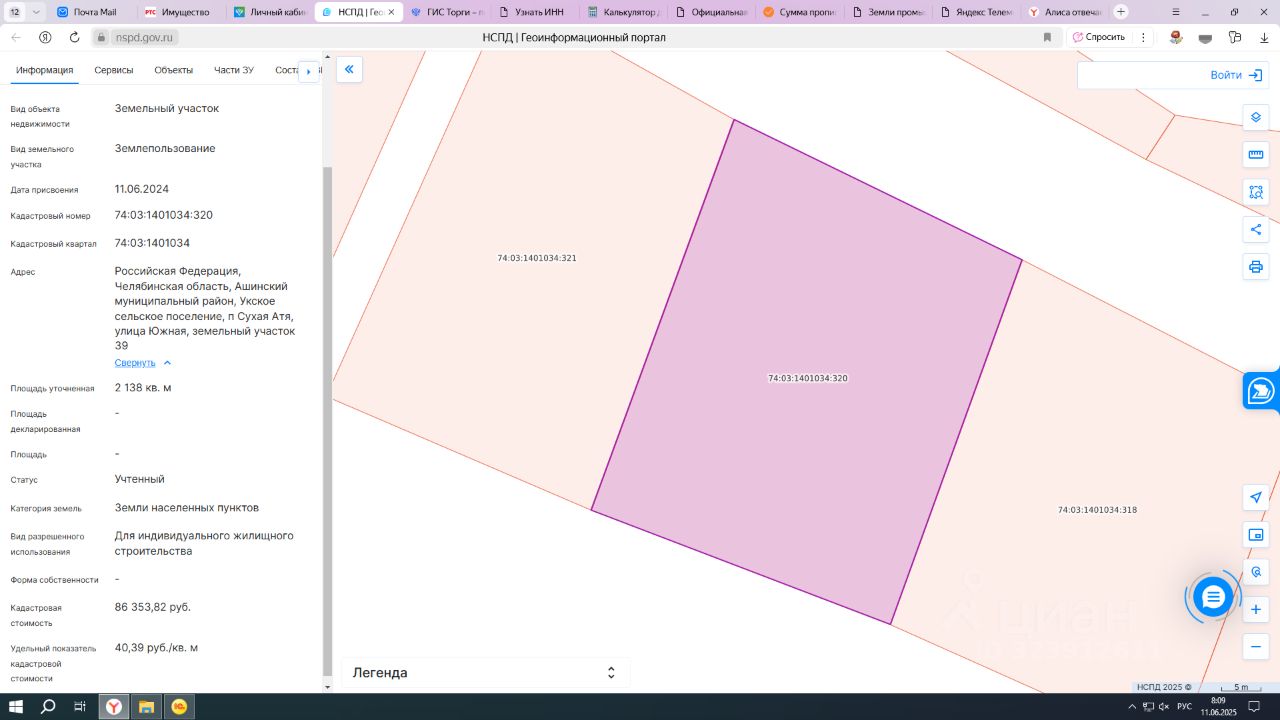The image size is (1280, 720).
Task: Print the map view
Action: pos(1256,267)
